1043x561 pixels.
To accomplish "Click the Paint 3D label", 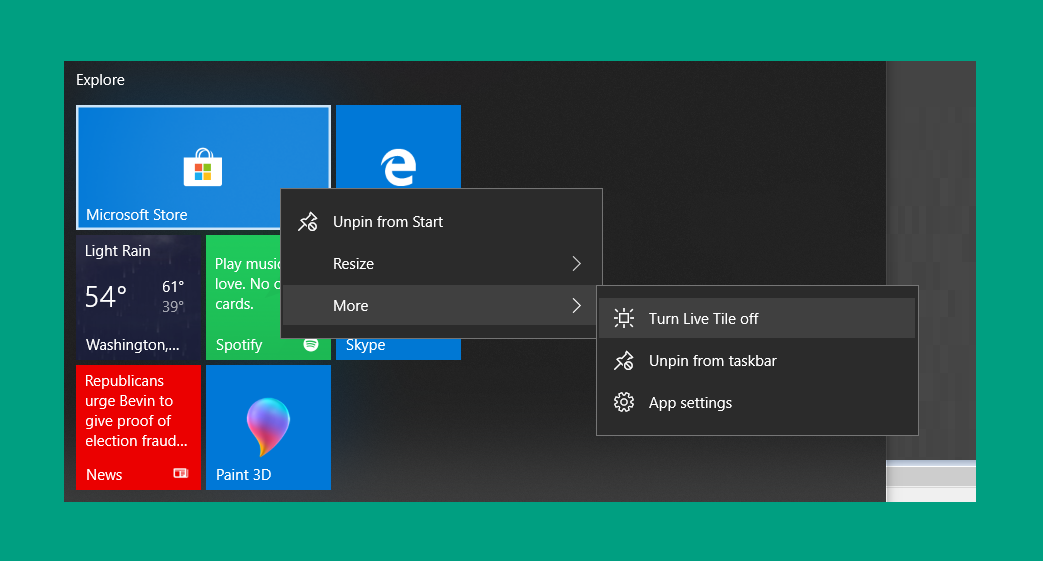I will pyautogui.click(x=243, y=474).
